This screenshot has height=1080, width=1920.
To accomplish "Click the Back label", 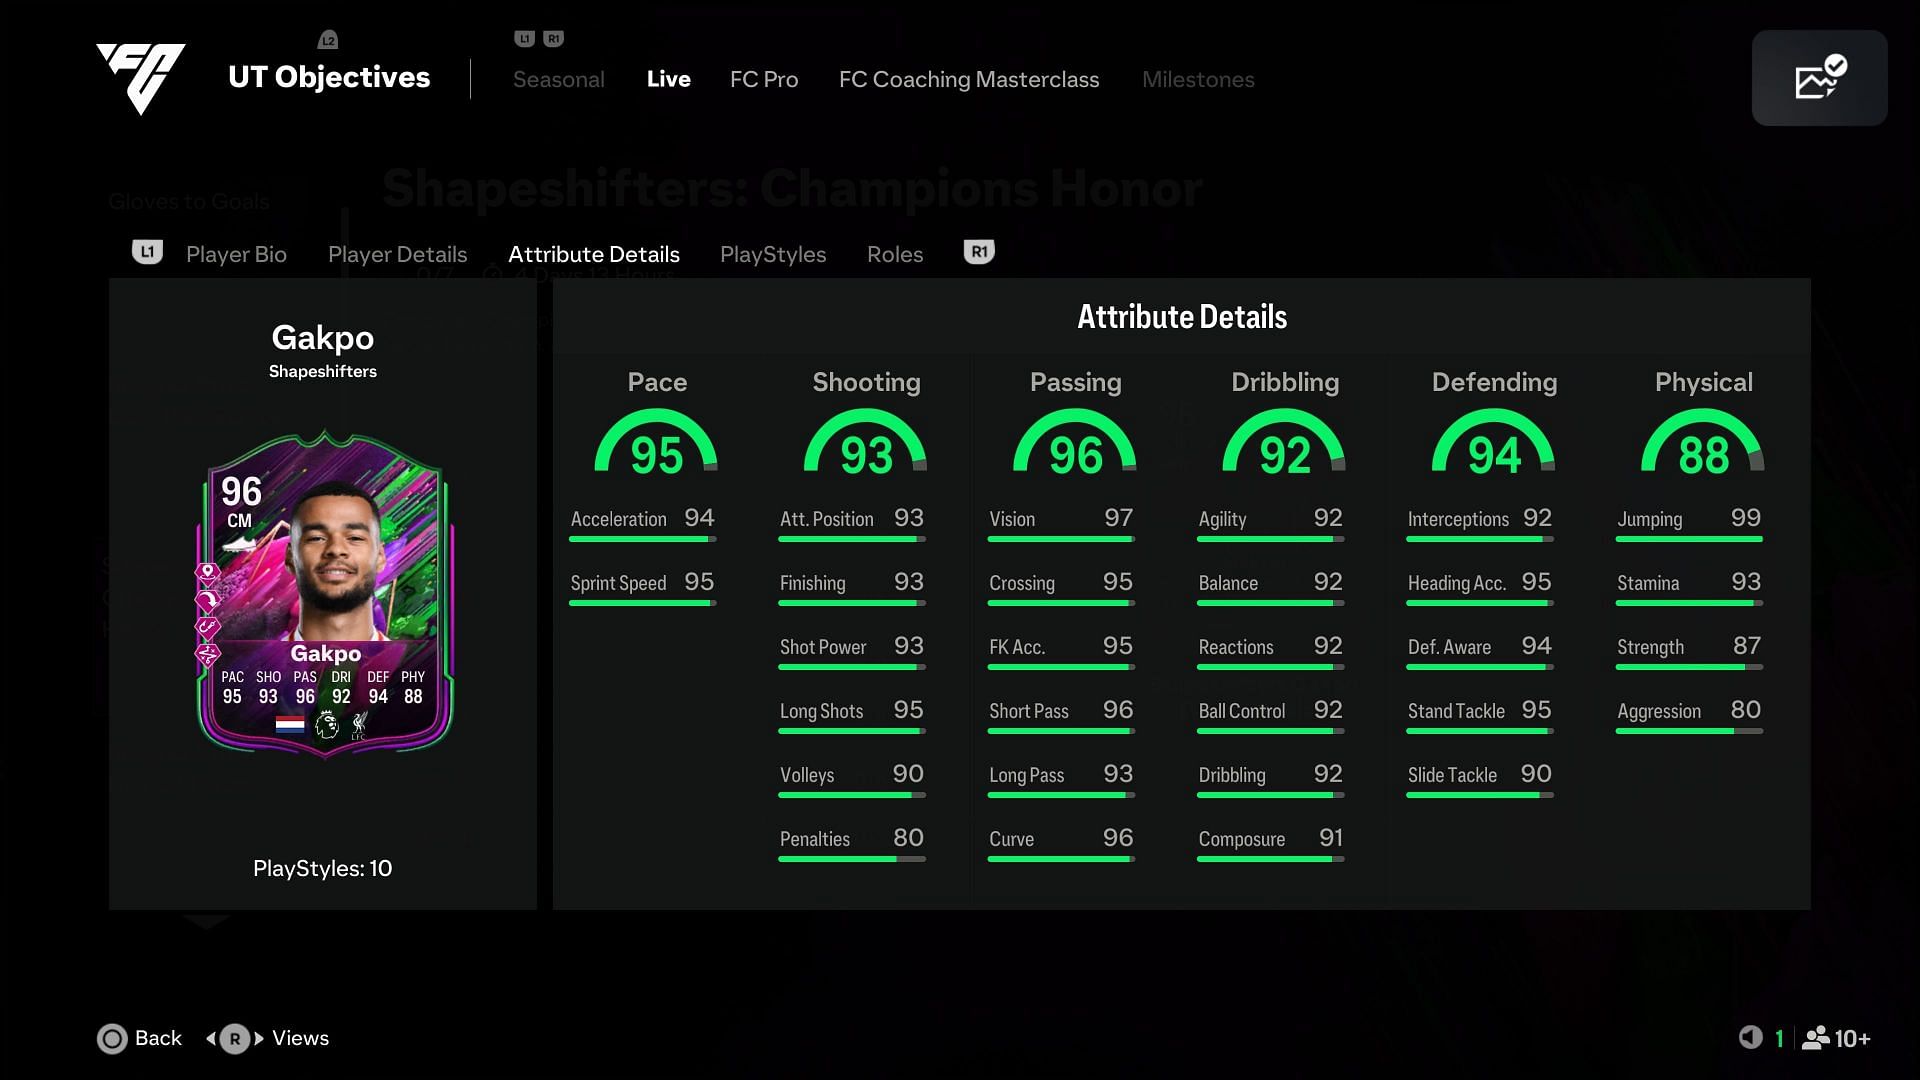I will tap(158, 1038).
